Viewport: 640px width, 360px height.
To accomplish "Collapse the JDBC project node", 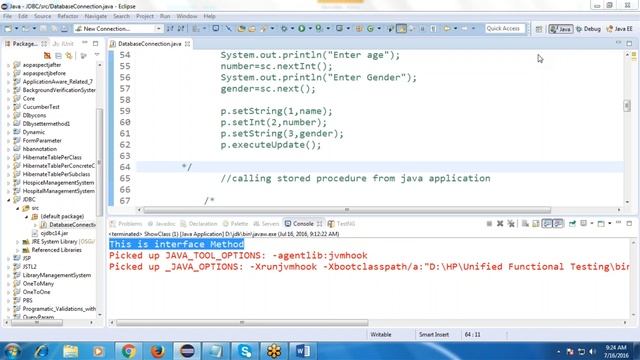I will [x=9, y=200].
